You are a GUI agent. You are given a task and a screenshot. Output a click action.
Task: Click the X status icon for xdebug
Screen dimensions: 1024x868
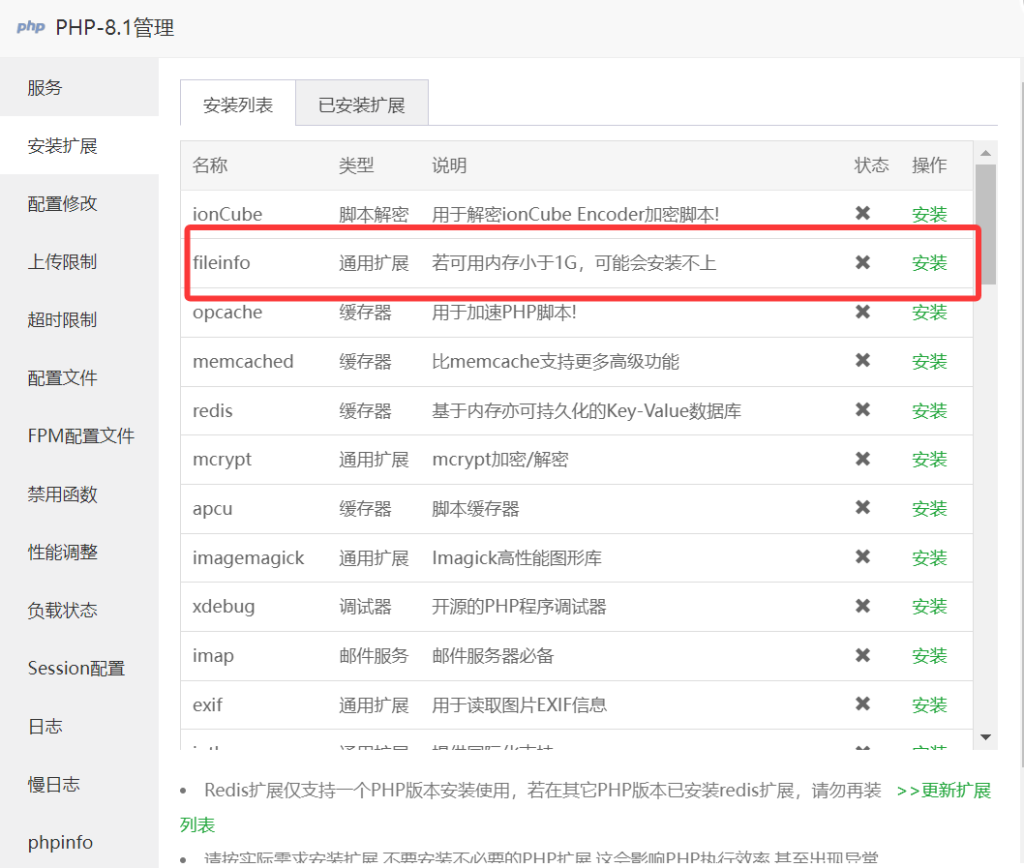(x=863, y=606)
